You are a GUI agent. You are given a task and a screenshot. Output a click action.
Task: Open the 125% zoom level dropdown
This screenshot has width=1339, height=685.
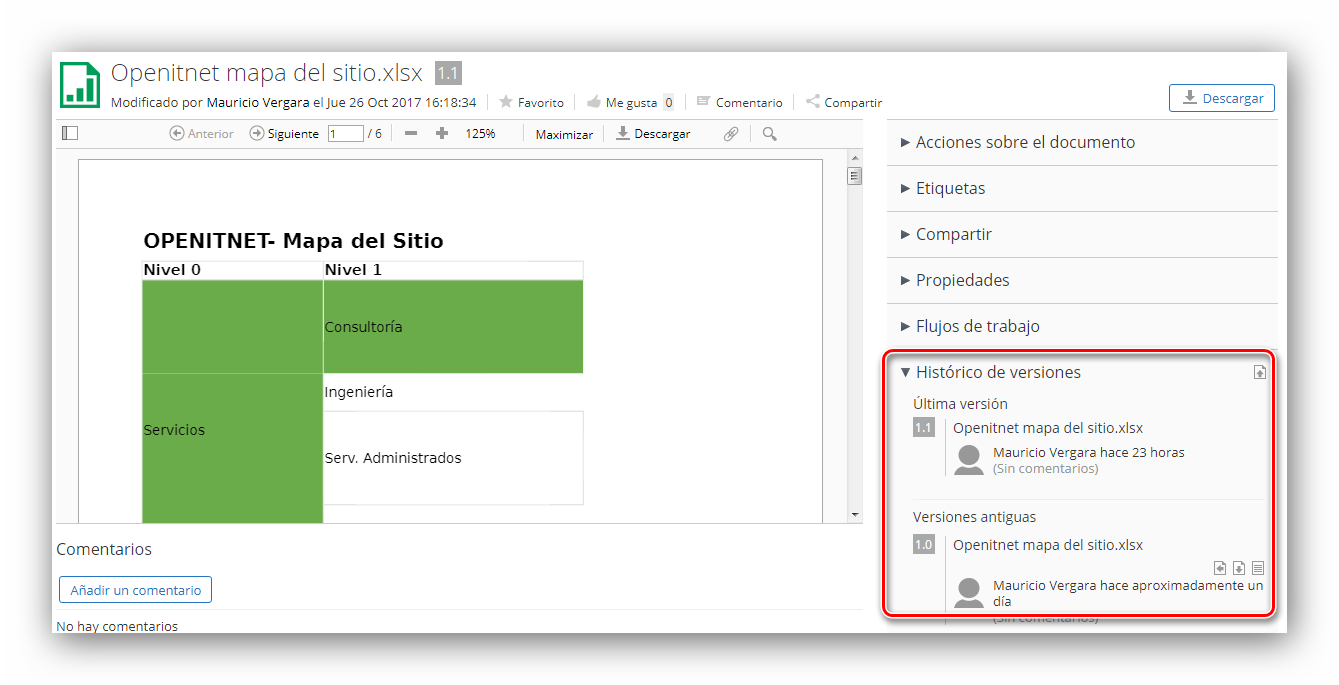click(x=480, y=133)
